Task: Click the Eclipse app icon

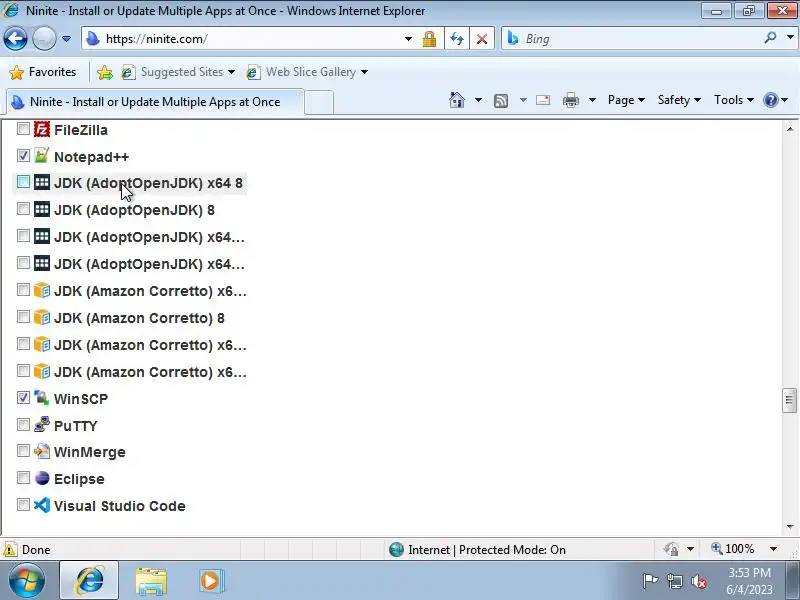Action: click(x=42, y=478)
